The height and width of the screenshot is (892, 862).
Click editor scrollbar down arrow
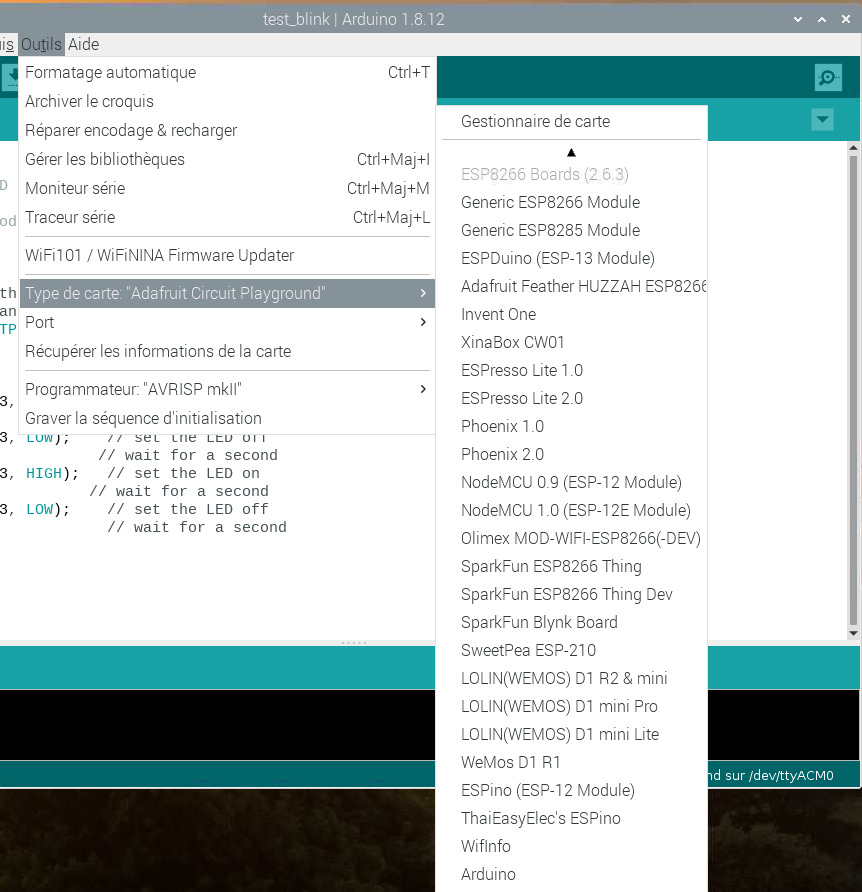click(853, 633)
